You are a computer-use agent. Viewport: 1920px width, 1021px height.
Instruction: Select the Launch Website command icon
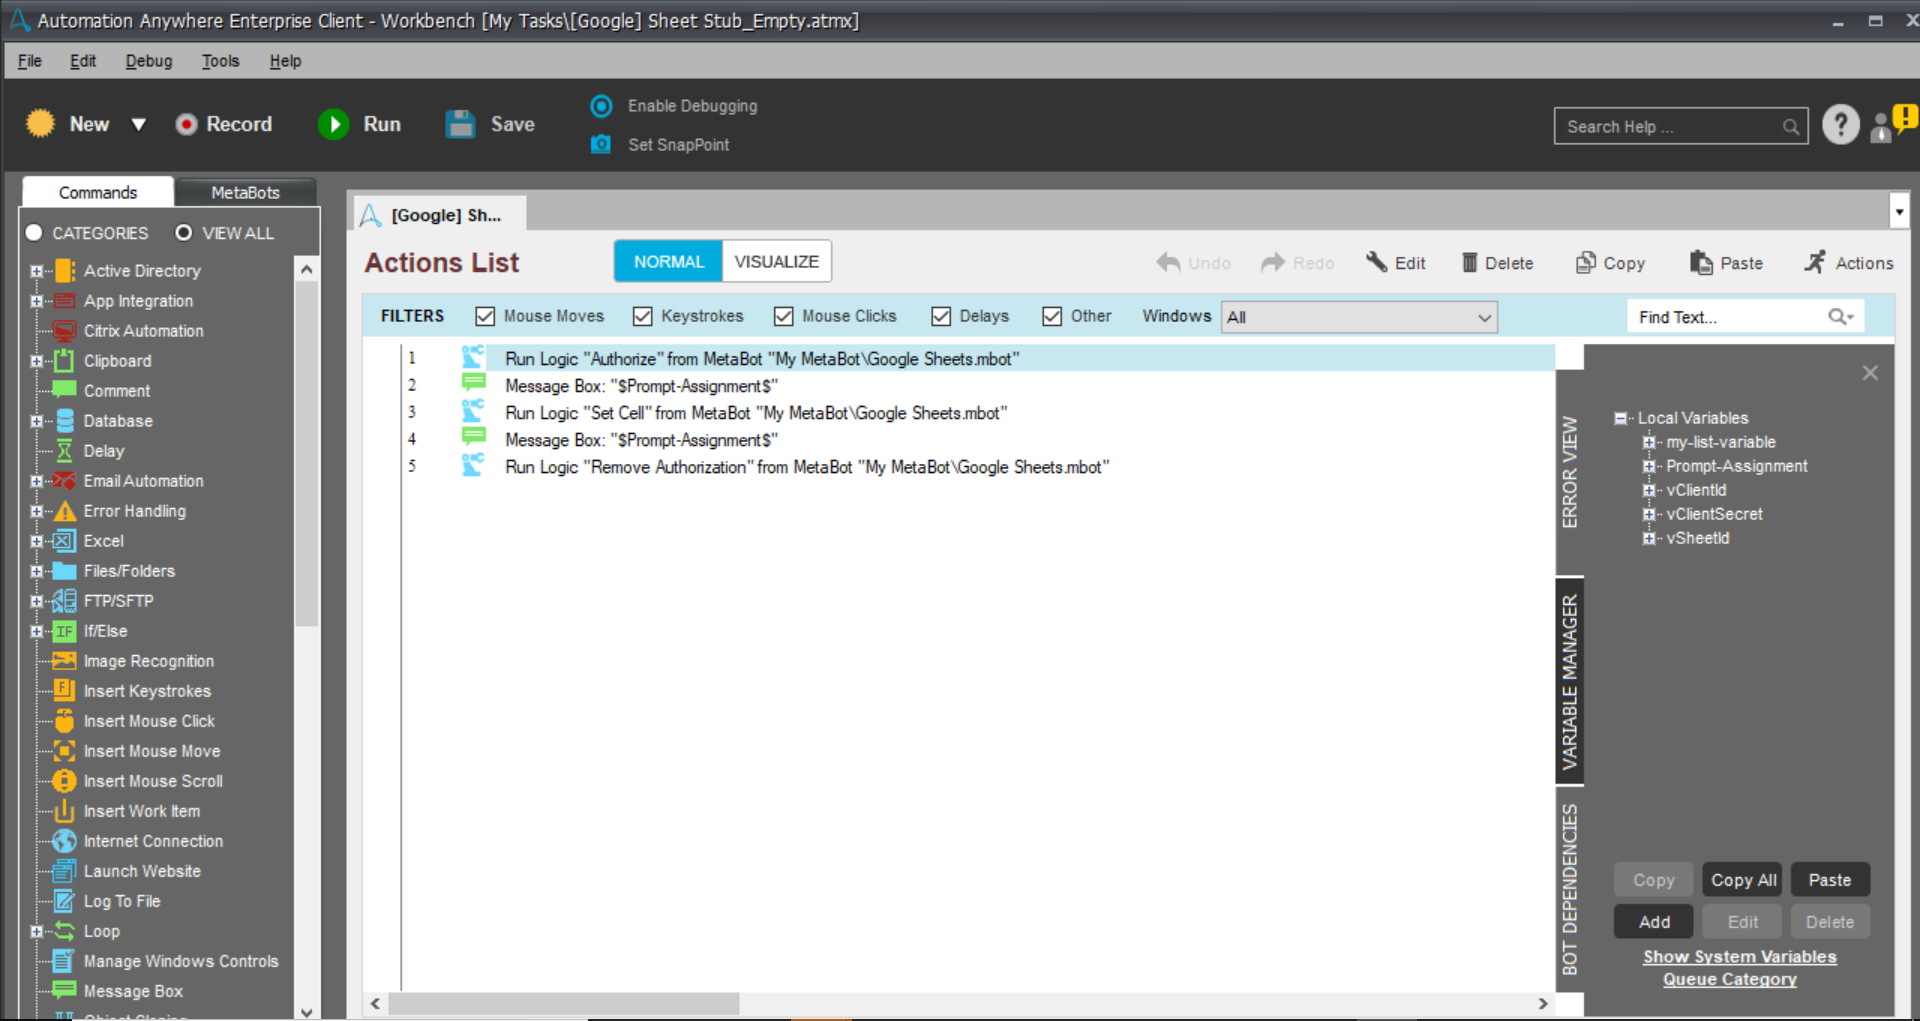coord(64,871)
